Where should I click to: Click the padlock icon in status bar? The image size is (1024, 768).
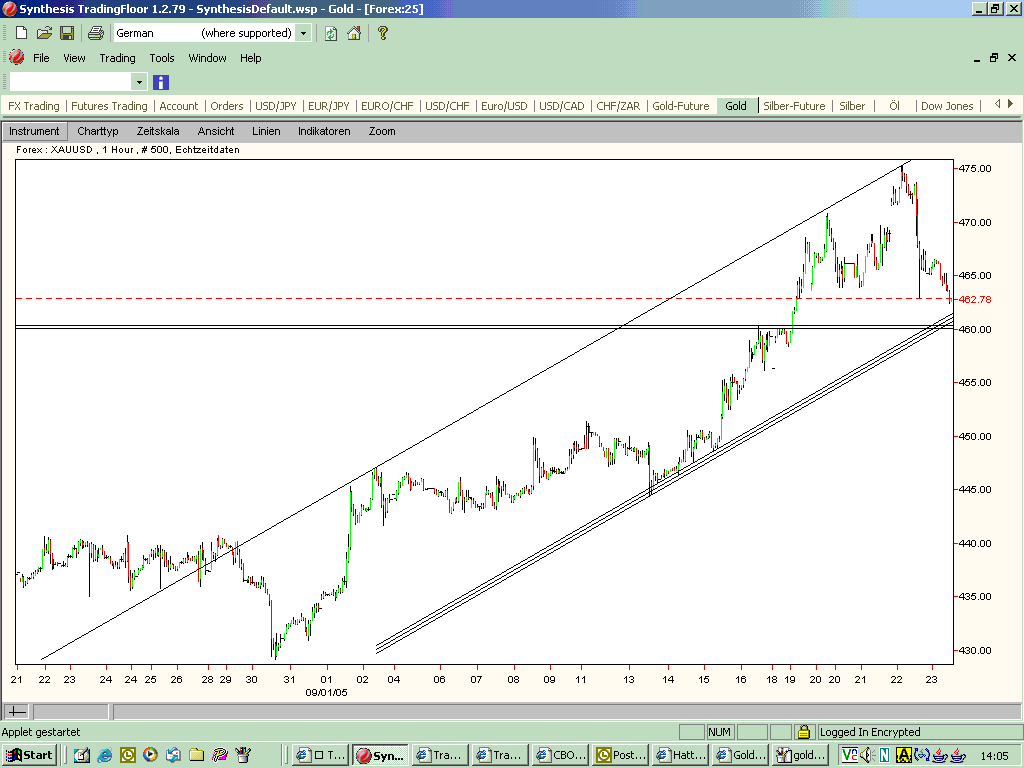(x=804, y=732)
